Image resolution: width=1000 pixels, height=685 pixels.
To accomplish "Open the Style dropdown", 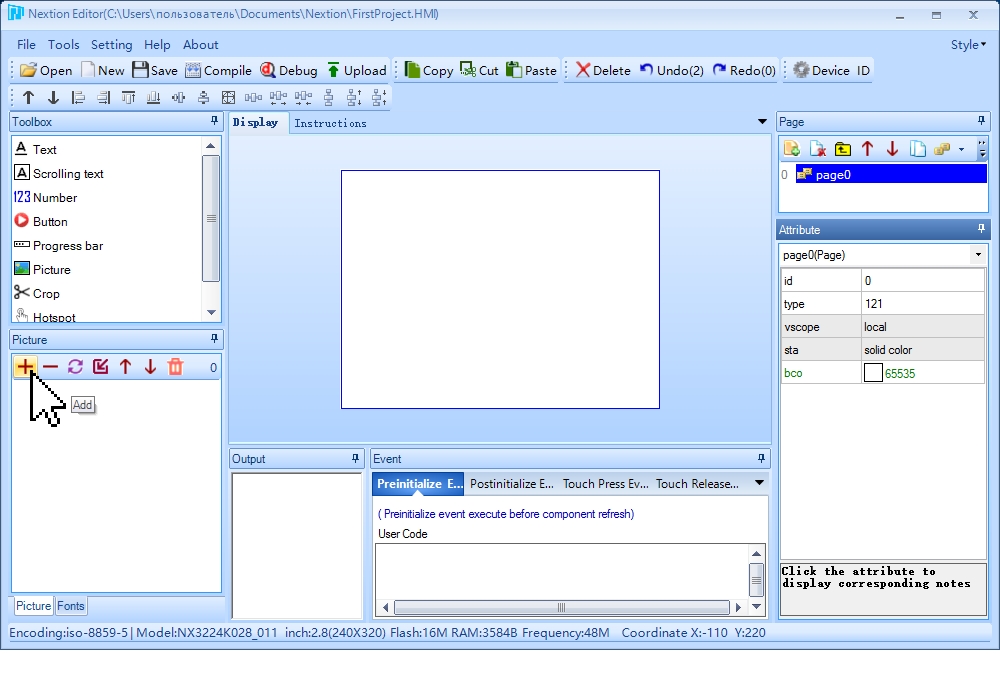I will coord(968,45).
